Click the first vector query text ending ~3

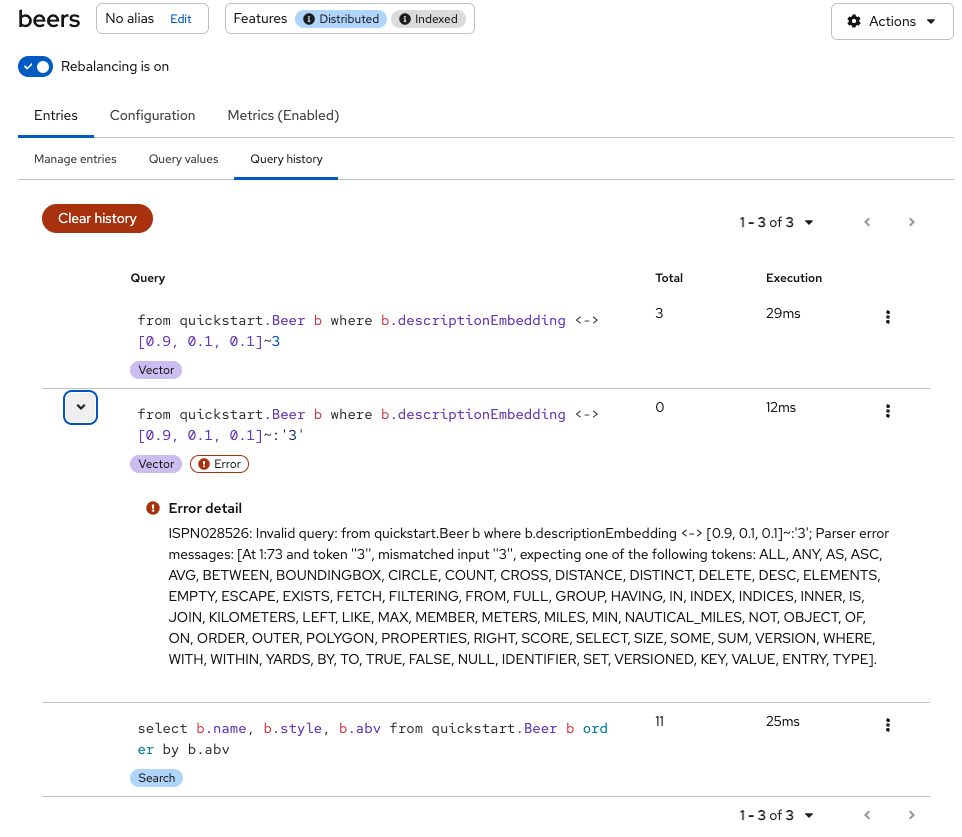pos(368,331)
